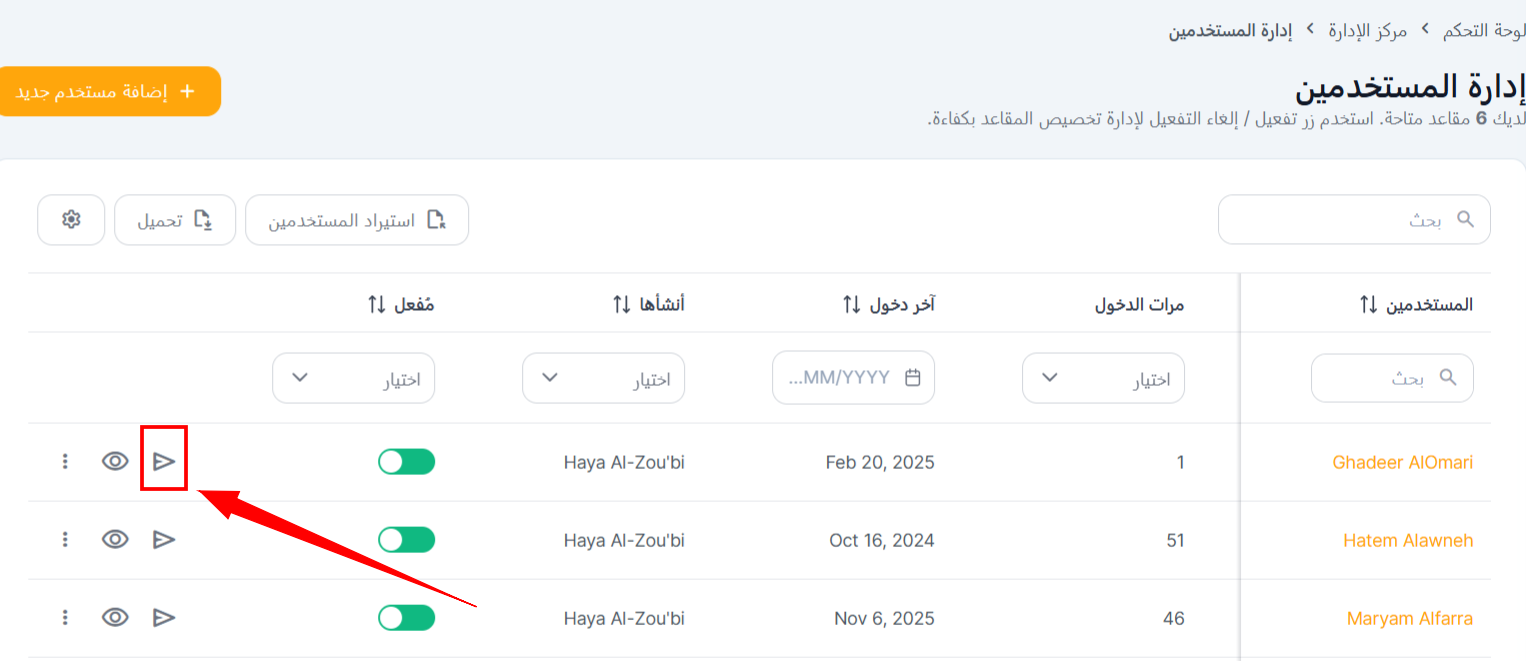This screenshot has width=1526, height=661.
Task: Sort by آخر دخول column arrows
Action: (x=851, y=304)
